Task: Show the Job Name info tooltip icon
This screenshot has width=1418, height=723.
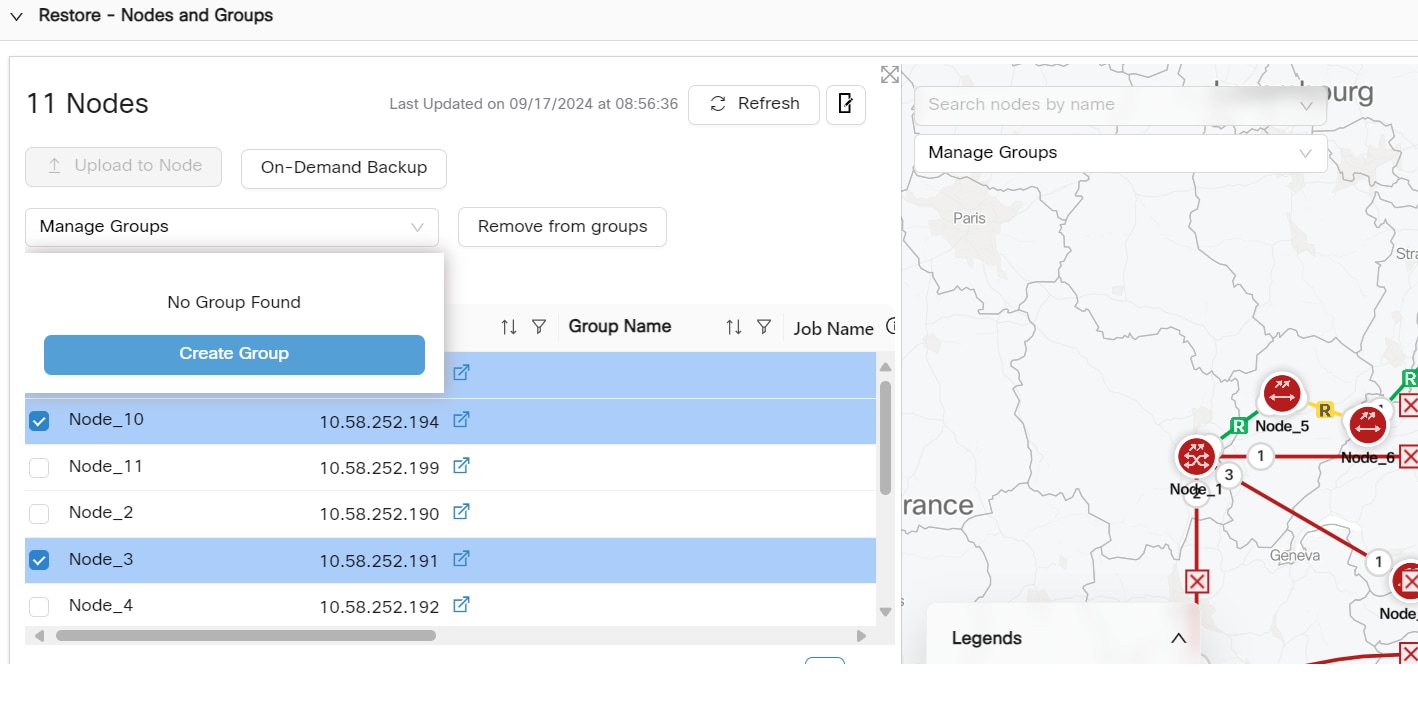Action: coord(891,327)
